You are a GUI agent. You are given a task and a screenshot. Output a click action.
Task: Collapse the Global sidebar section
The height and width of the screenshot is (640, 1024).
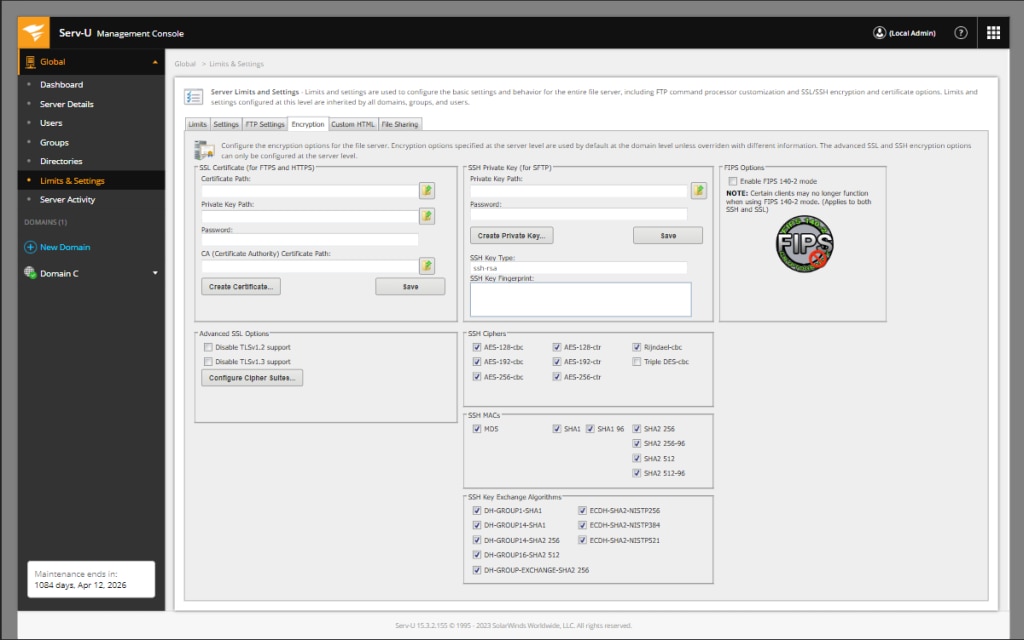155,61
